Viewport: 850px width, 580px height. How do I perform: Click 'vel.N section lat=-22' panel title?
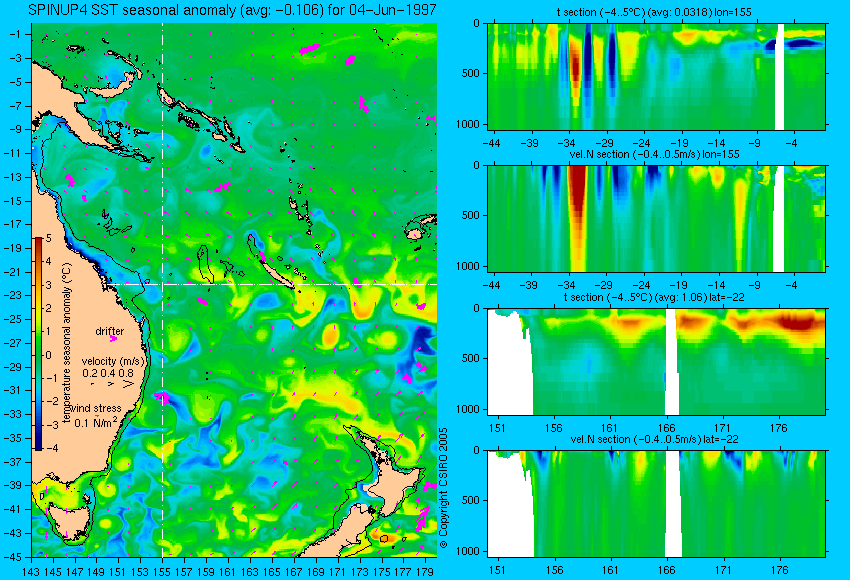[x=654, y=439]
